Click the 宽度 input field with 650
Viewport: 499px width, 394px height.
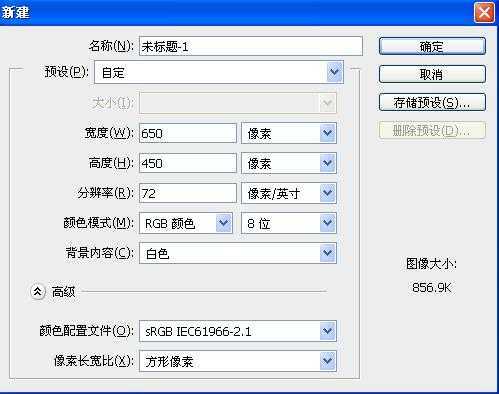click(188, 133)
